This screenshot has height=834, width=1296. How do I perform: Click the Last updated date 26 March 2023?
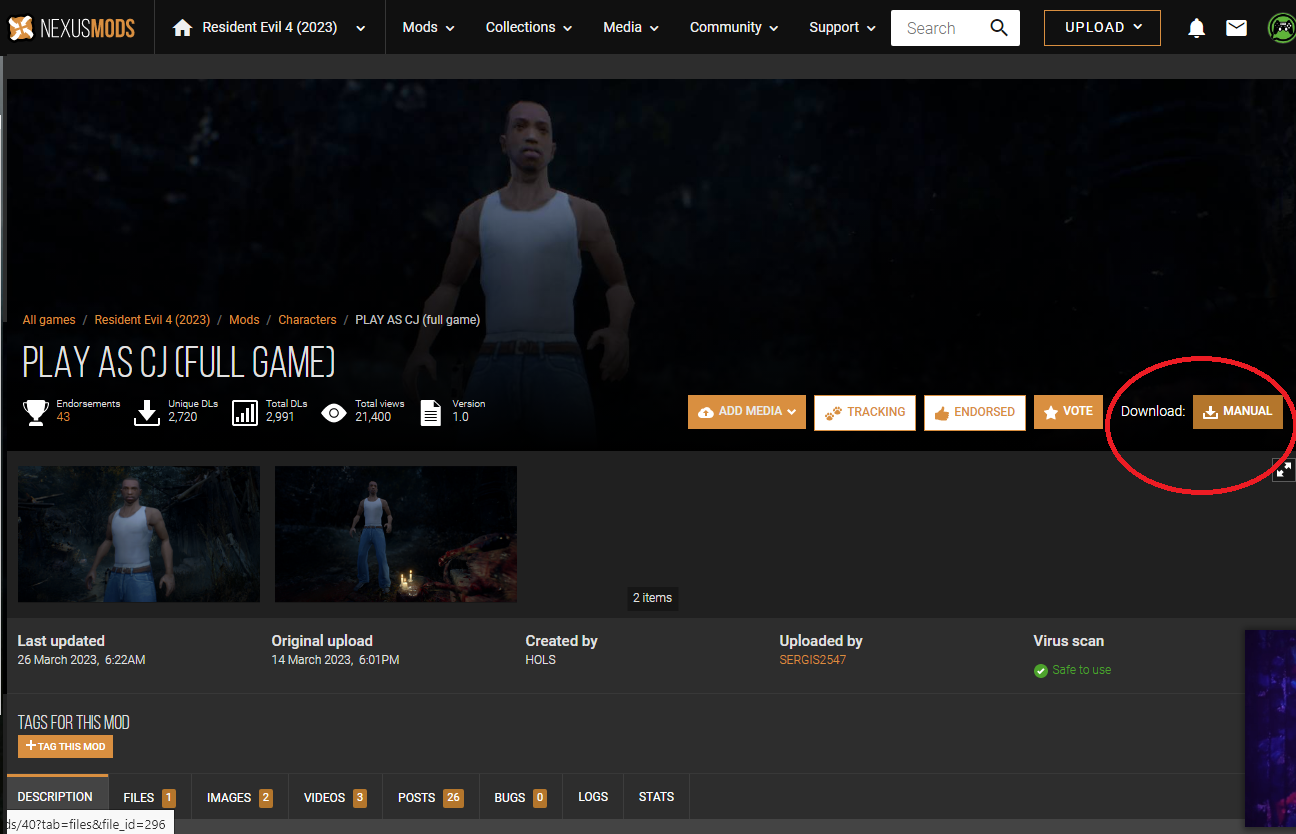(x=81, y=660)
